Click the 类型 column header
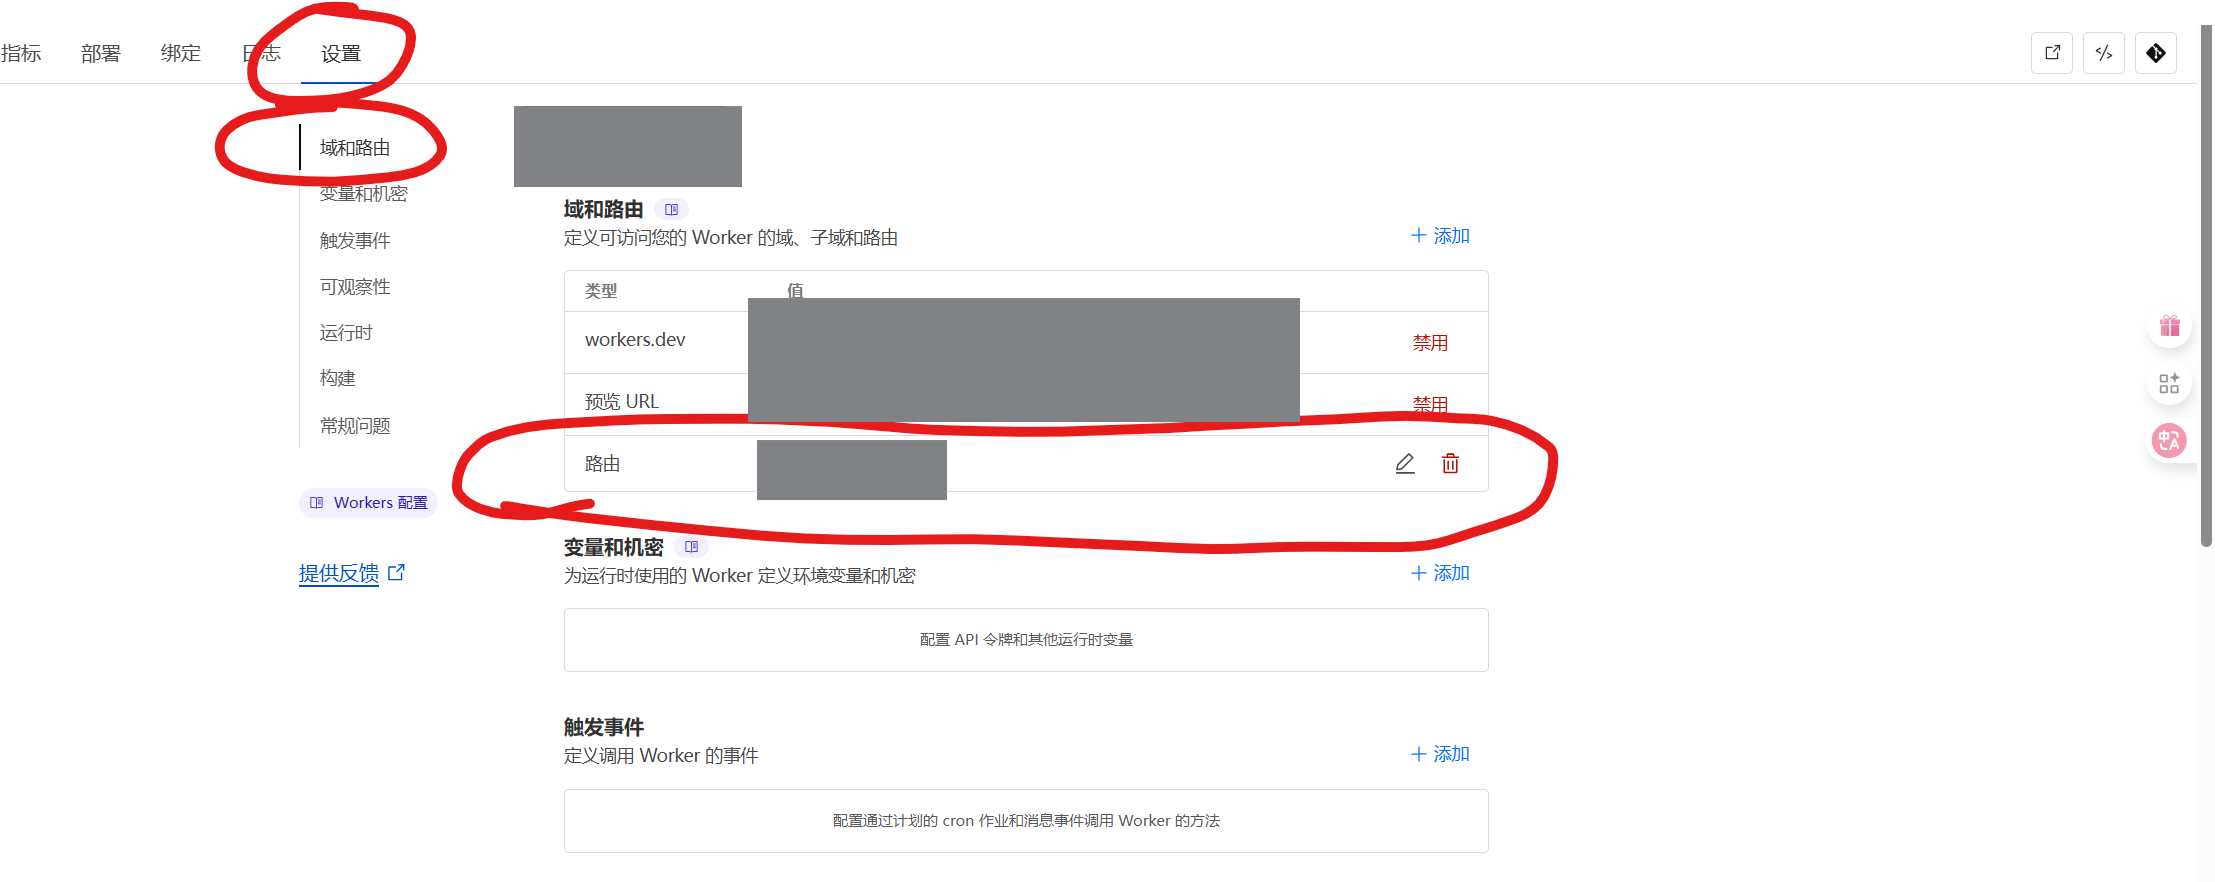The height and width of the screenshot is (882, 2215). pyautogui.click(x=601, y=291)
